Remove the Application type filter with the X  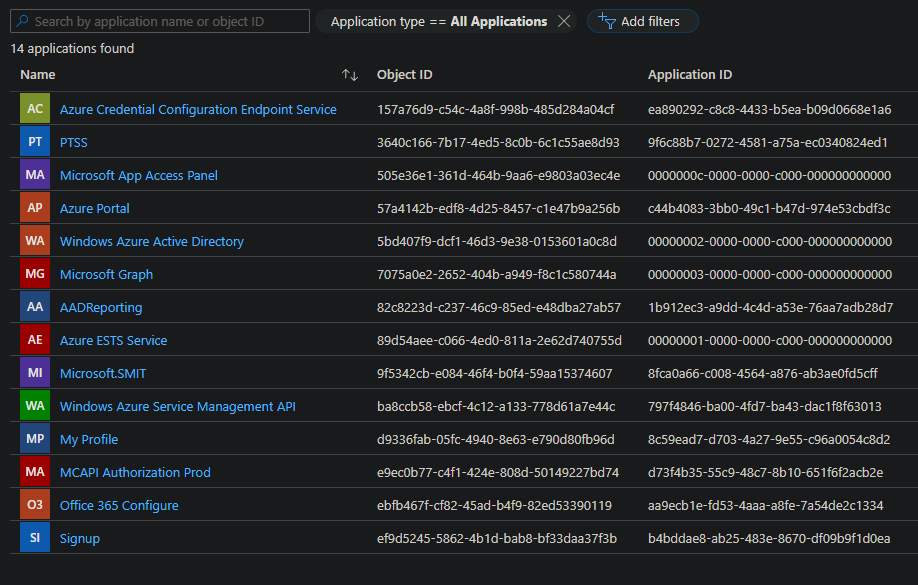coord(564,22)
